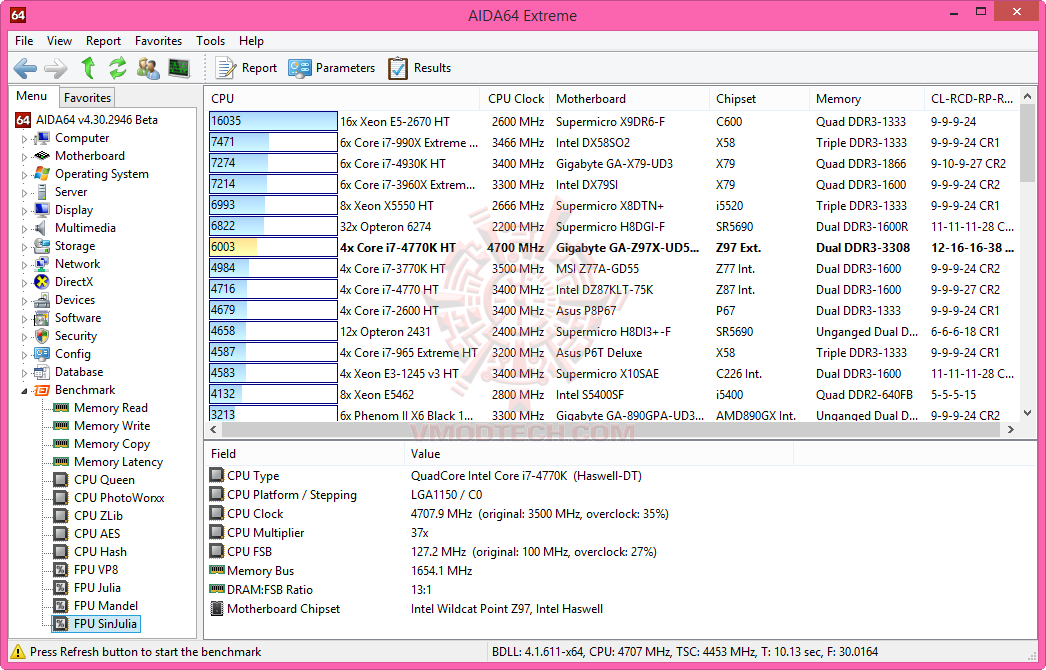Open the Report menu

103,41
